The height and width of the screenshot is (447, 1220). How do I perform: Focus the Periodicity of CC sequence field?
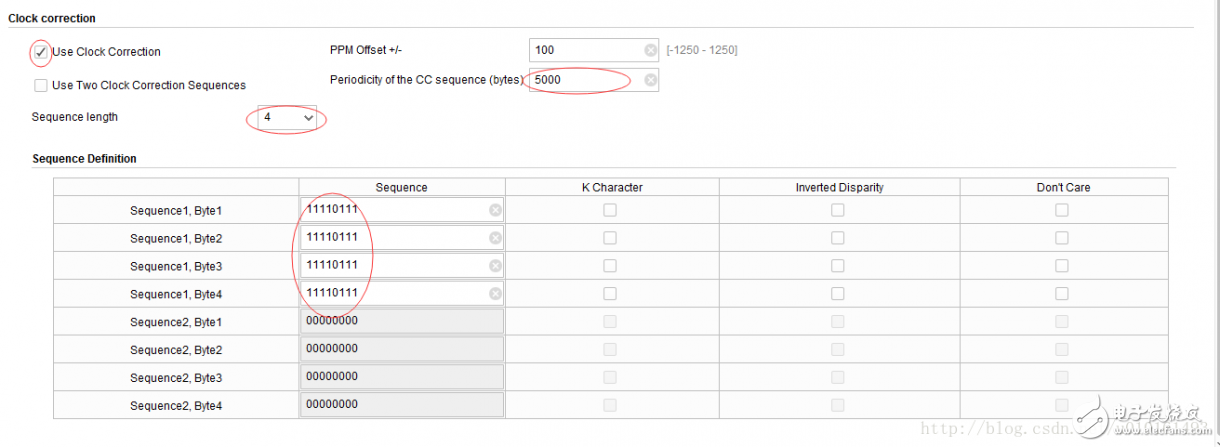585,80
